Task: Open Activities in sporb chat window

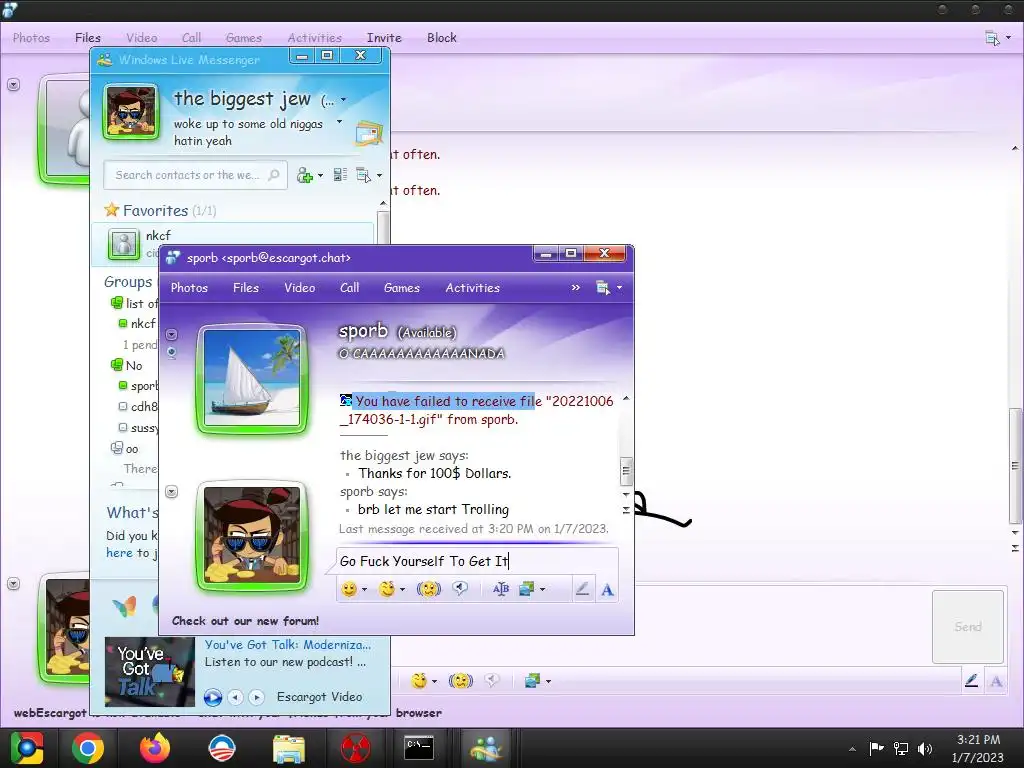Action: coord(472,288)
